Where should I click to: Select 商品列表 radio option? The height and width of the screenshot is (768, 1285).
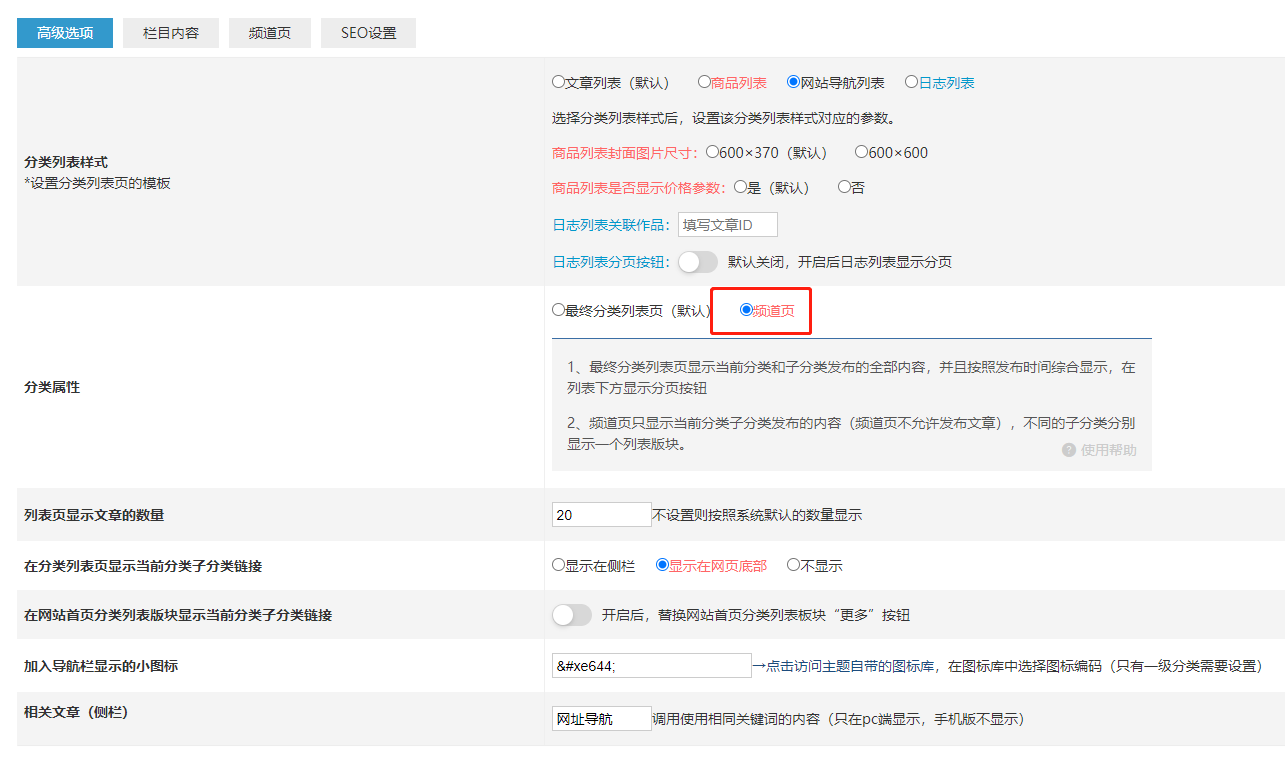click(704, 82)
